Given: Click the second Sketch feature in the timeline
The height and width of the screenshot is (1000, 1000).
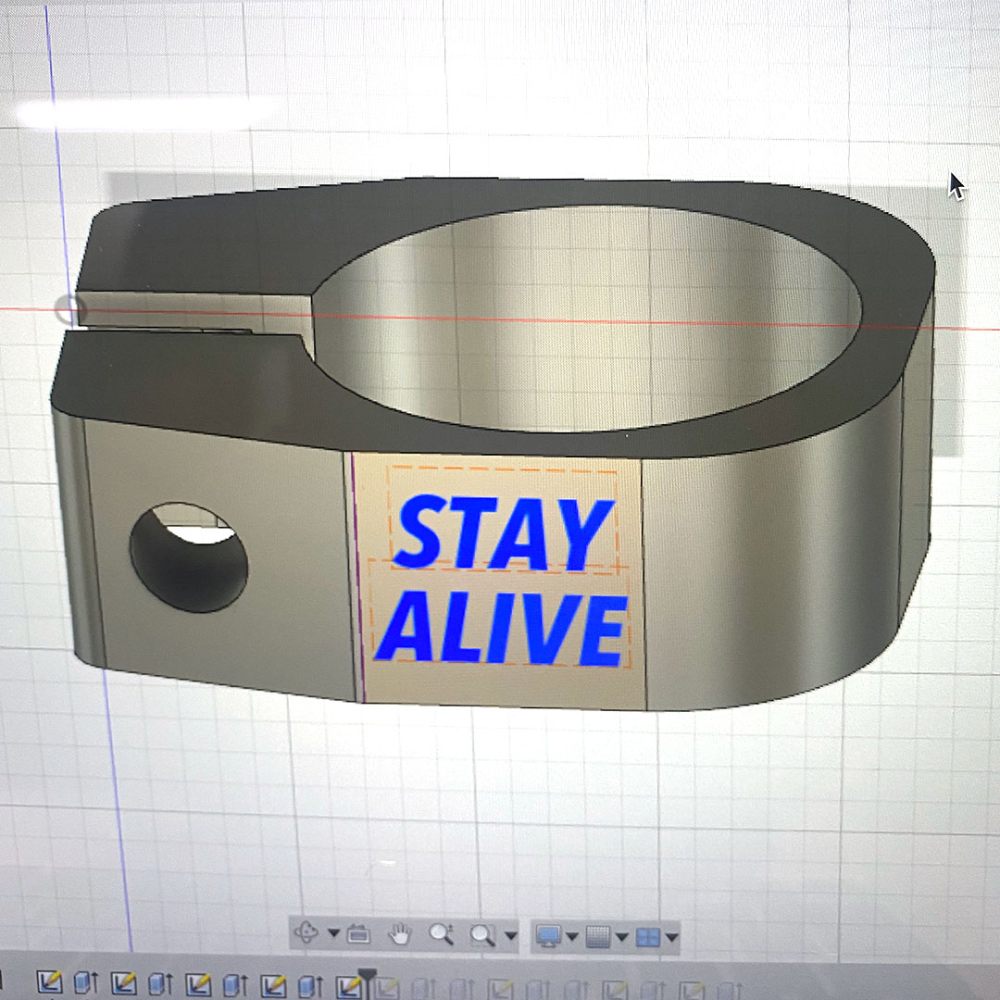Looking at the screenshot, I should [x=122, y=985].
